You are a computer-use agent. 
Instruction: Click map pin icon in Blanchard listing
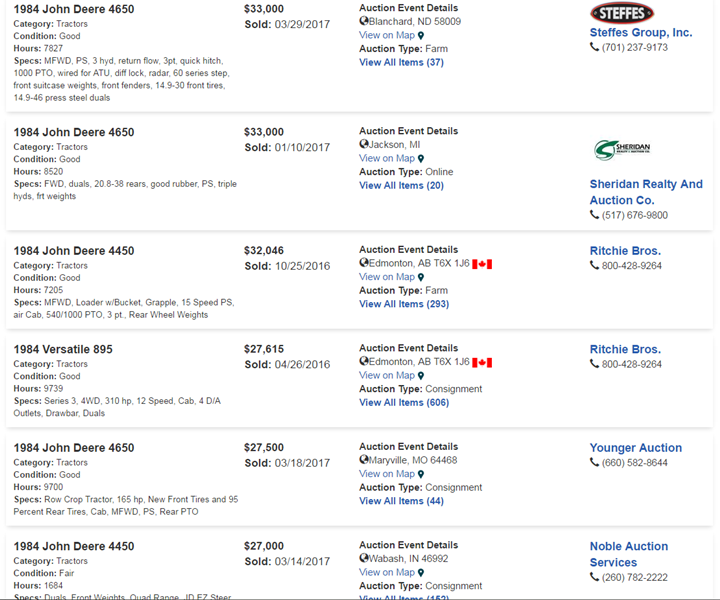pyautogui.click(x=421, y=36)
